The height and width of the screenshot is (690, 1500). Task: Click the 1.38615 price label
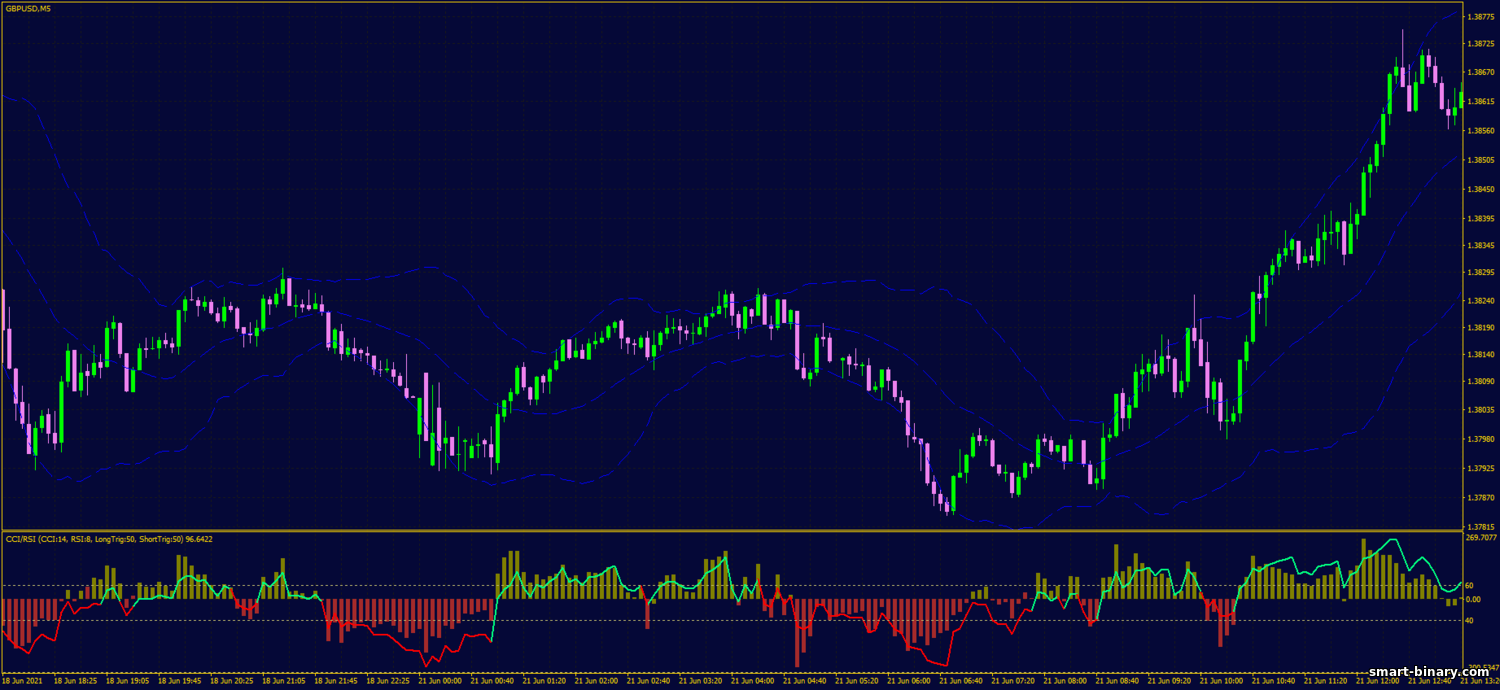[x=1480, y=102]
